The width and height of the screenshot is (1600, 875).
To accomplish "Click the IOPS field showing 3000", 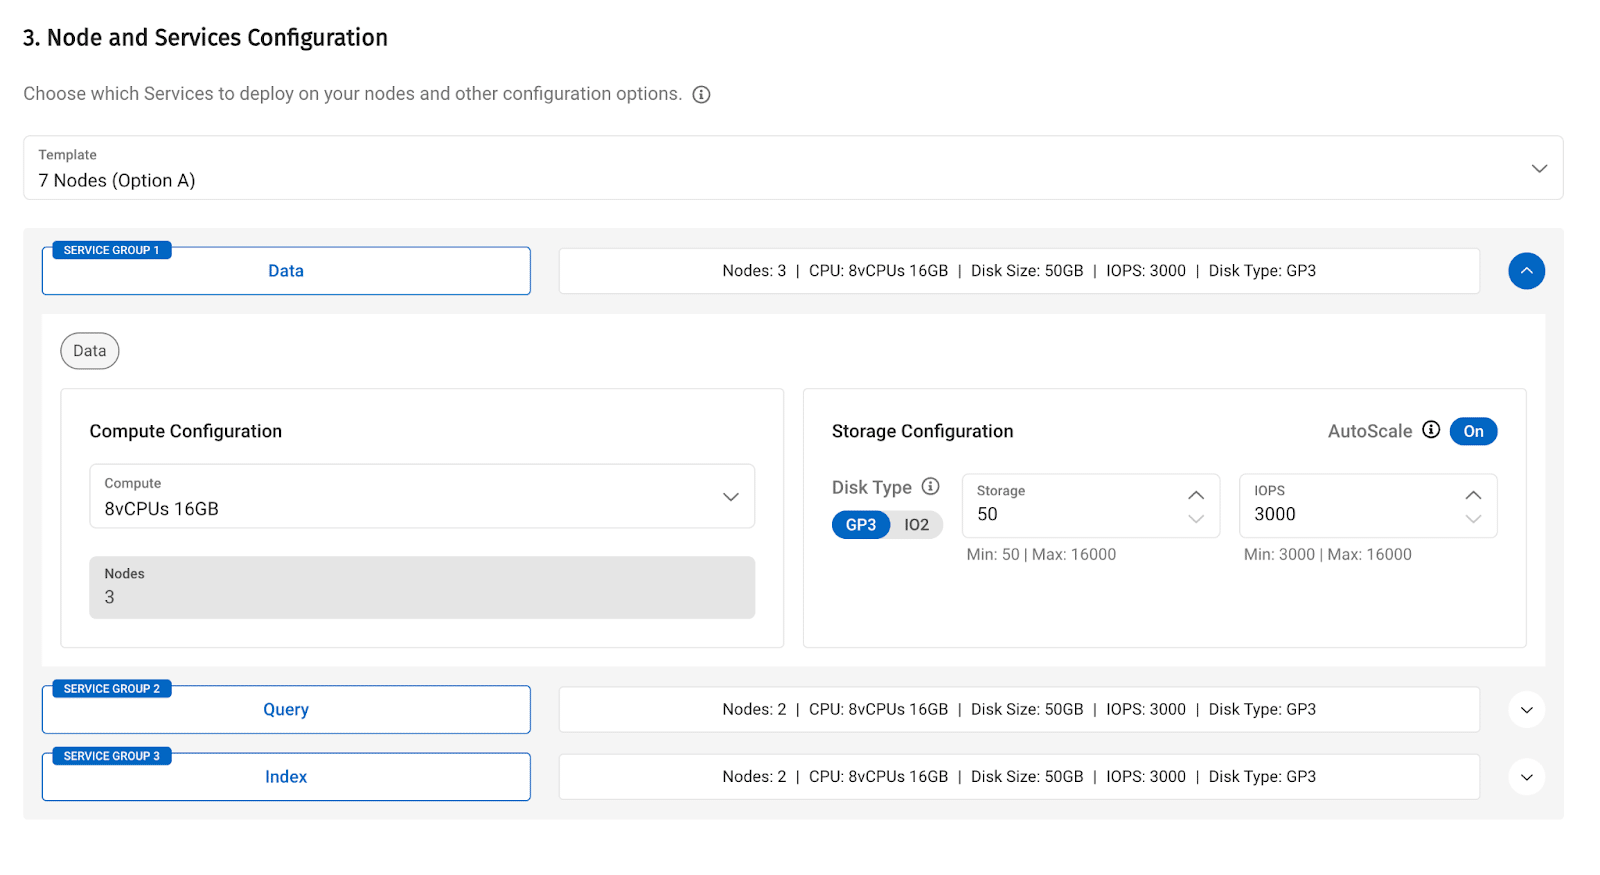I will pos(1368,506).
